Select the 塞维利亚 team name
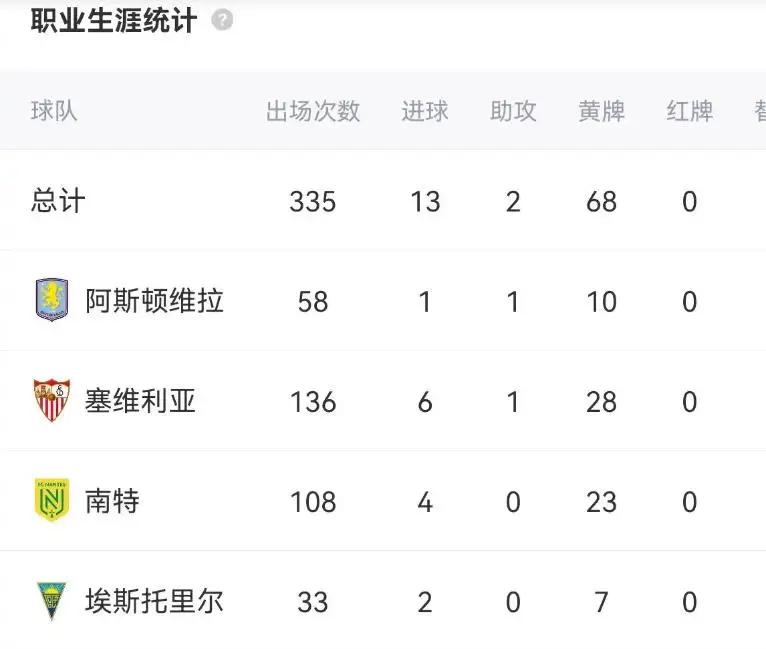This screenshot has height=649, width=766. click(x=140, y=401)
